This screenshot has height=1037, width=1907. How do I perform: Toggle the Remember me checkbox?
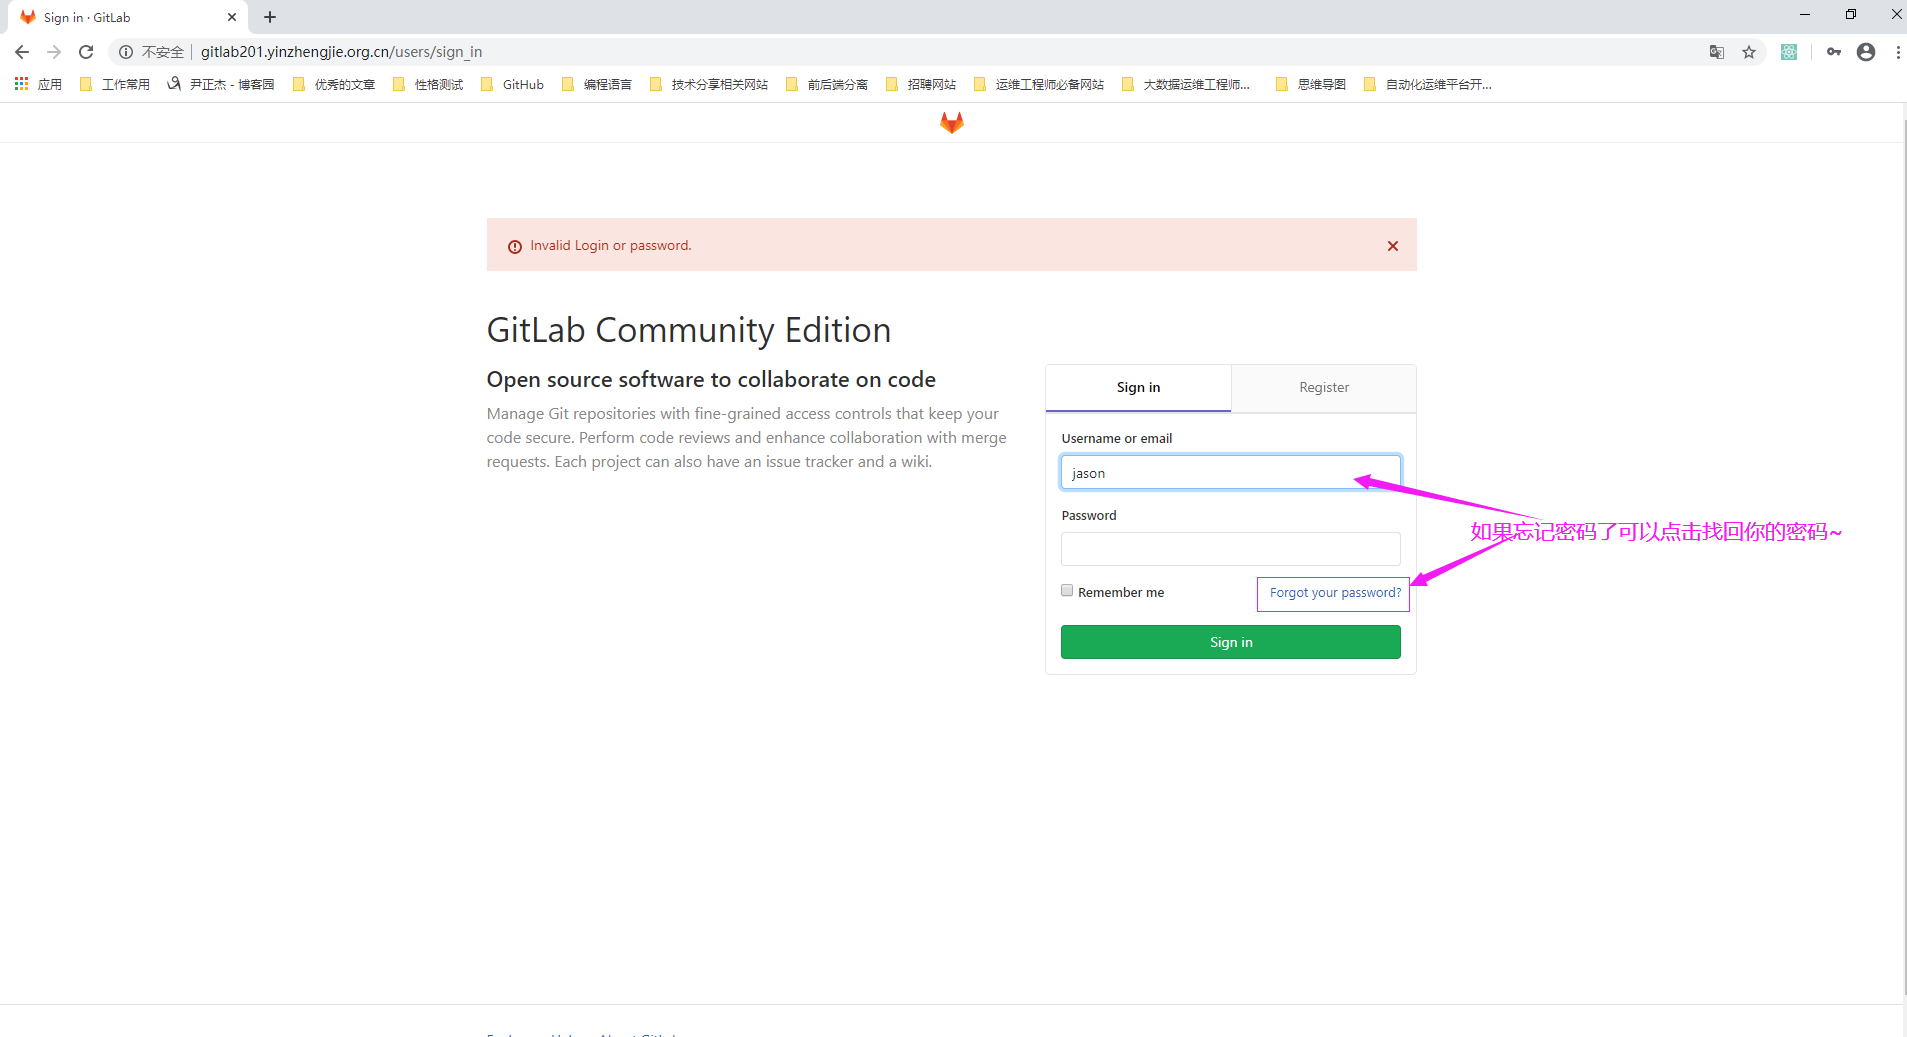pyautogui.click(x=1067, y=591)
